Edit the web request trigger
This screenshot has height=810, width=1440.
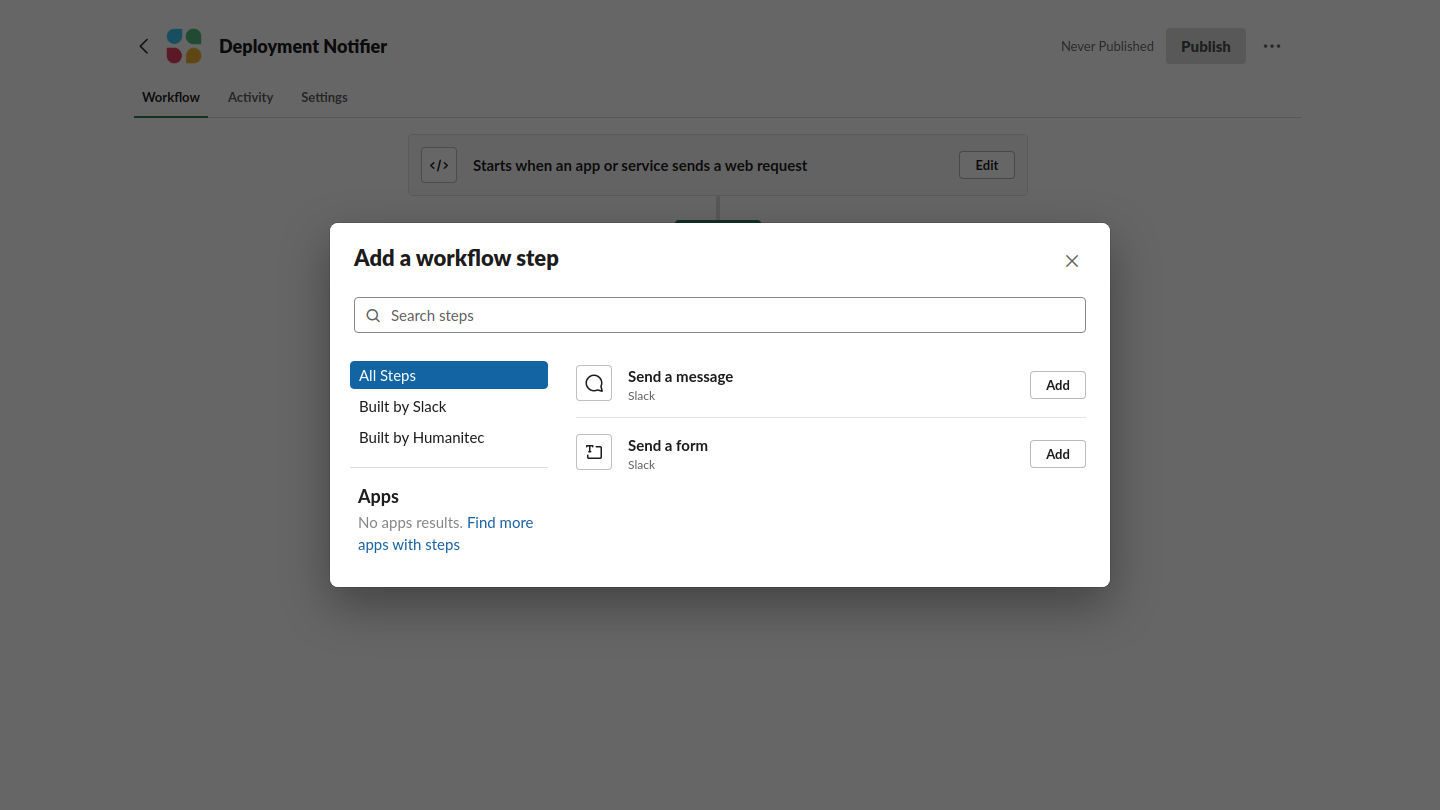click(x=987, y=165)
